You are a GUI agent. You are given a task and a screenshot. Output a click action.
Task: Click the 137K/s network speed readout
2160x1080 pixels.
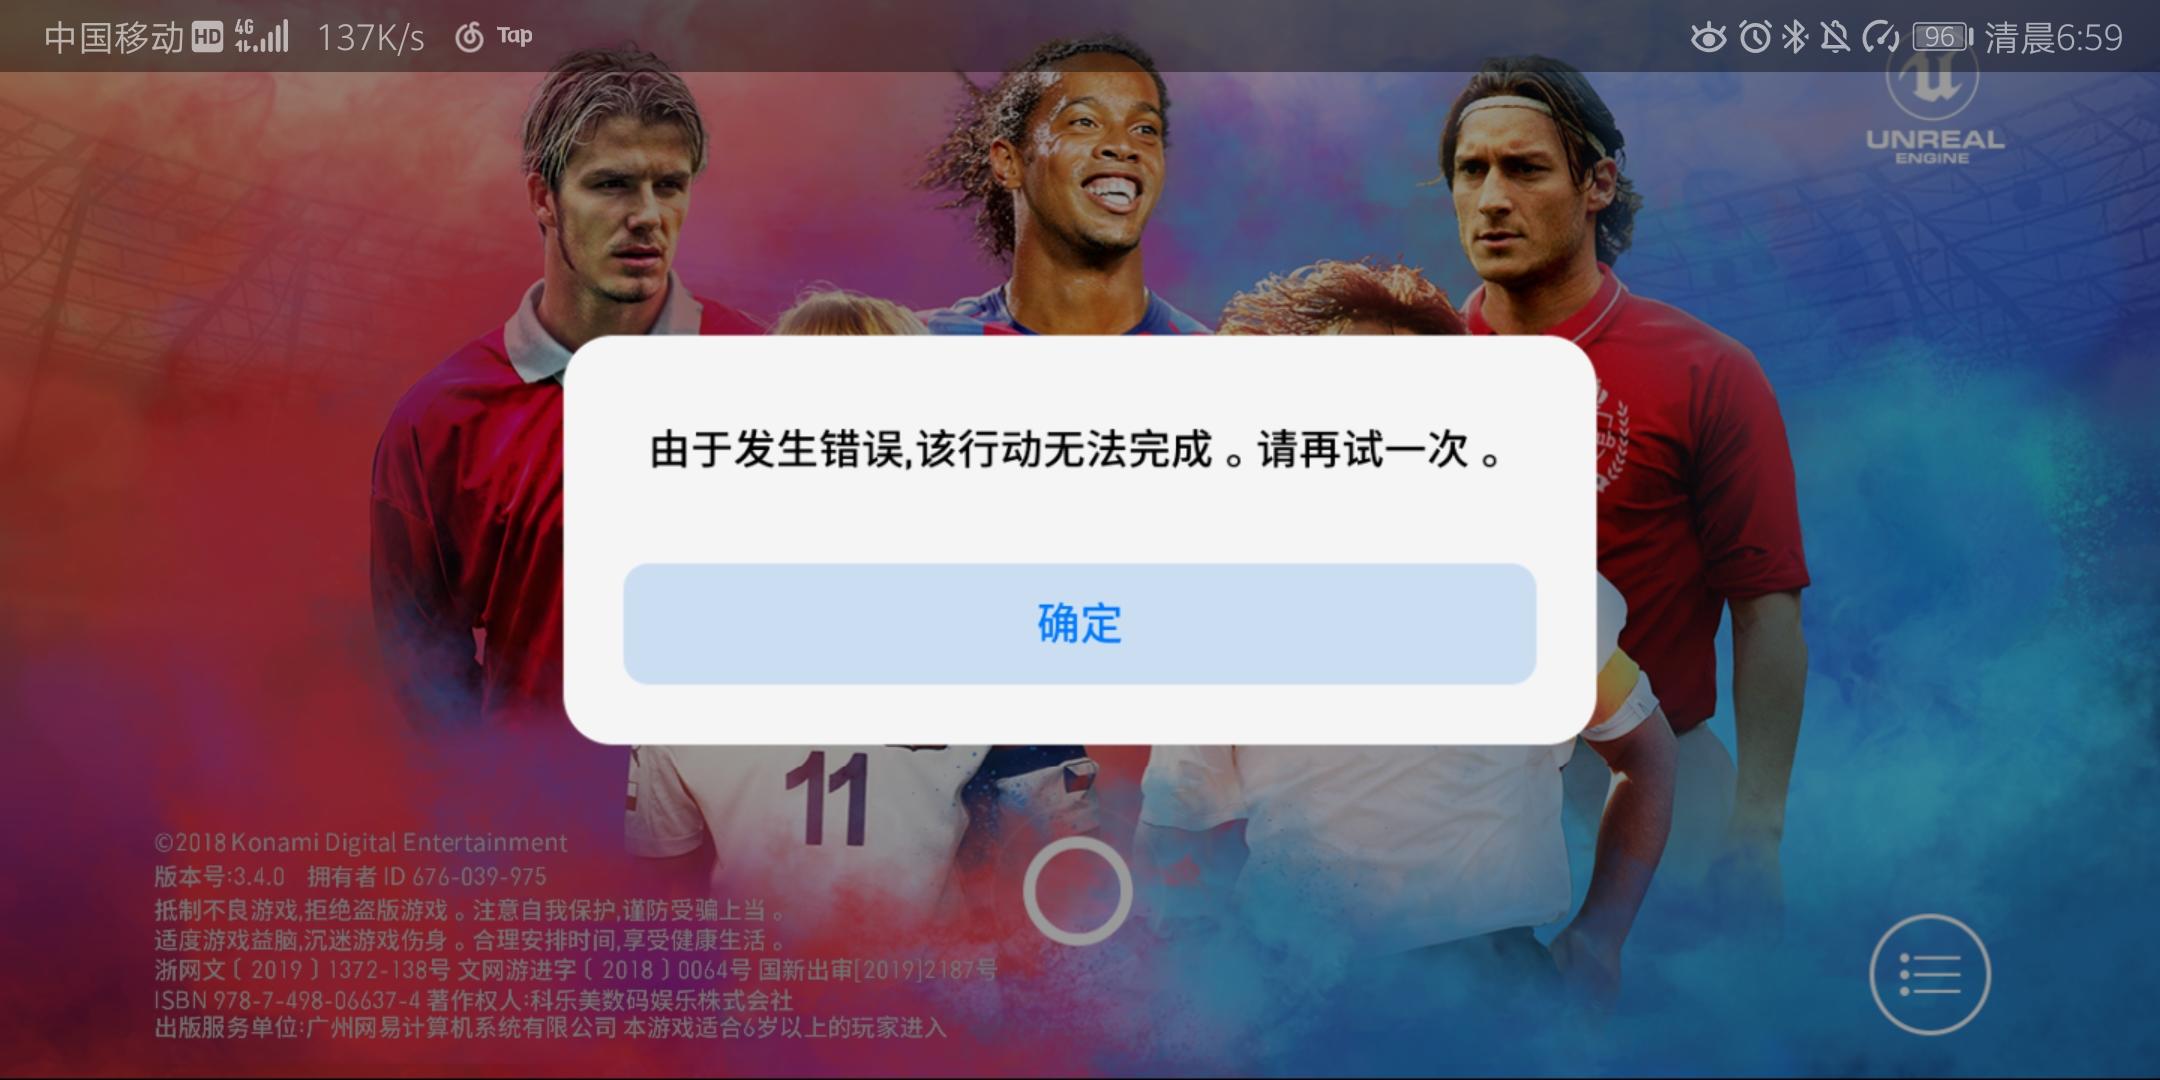(x=371, y=38)
